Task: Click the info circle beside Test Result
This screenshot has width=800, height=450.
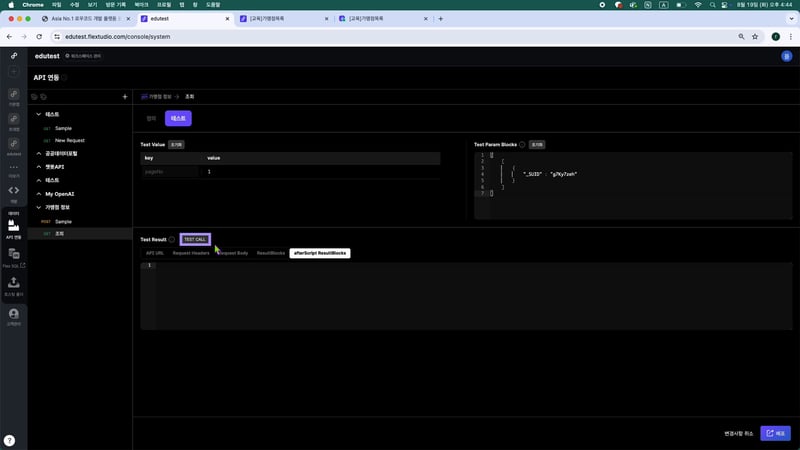Action: pyautogui.click(x=172, y=240)
